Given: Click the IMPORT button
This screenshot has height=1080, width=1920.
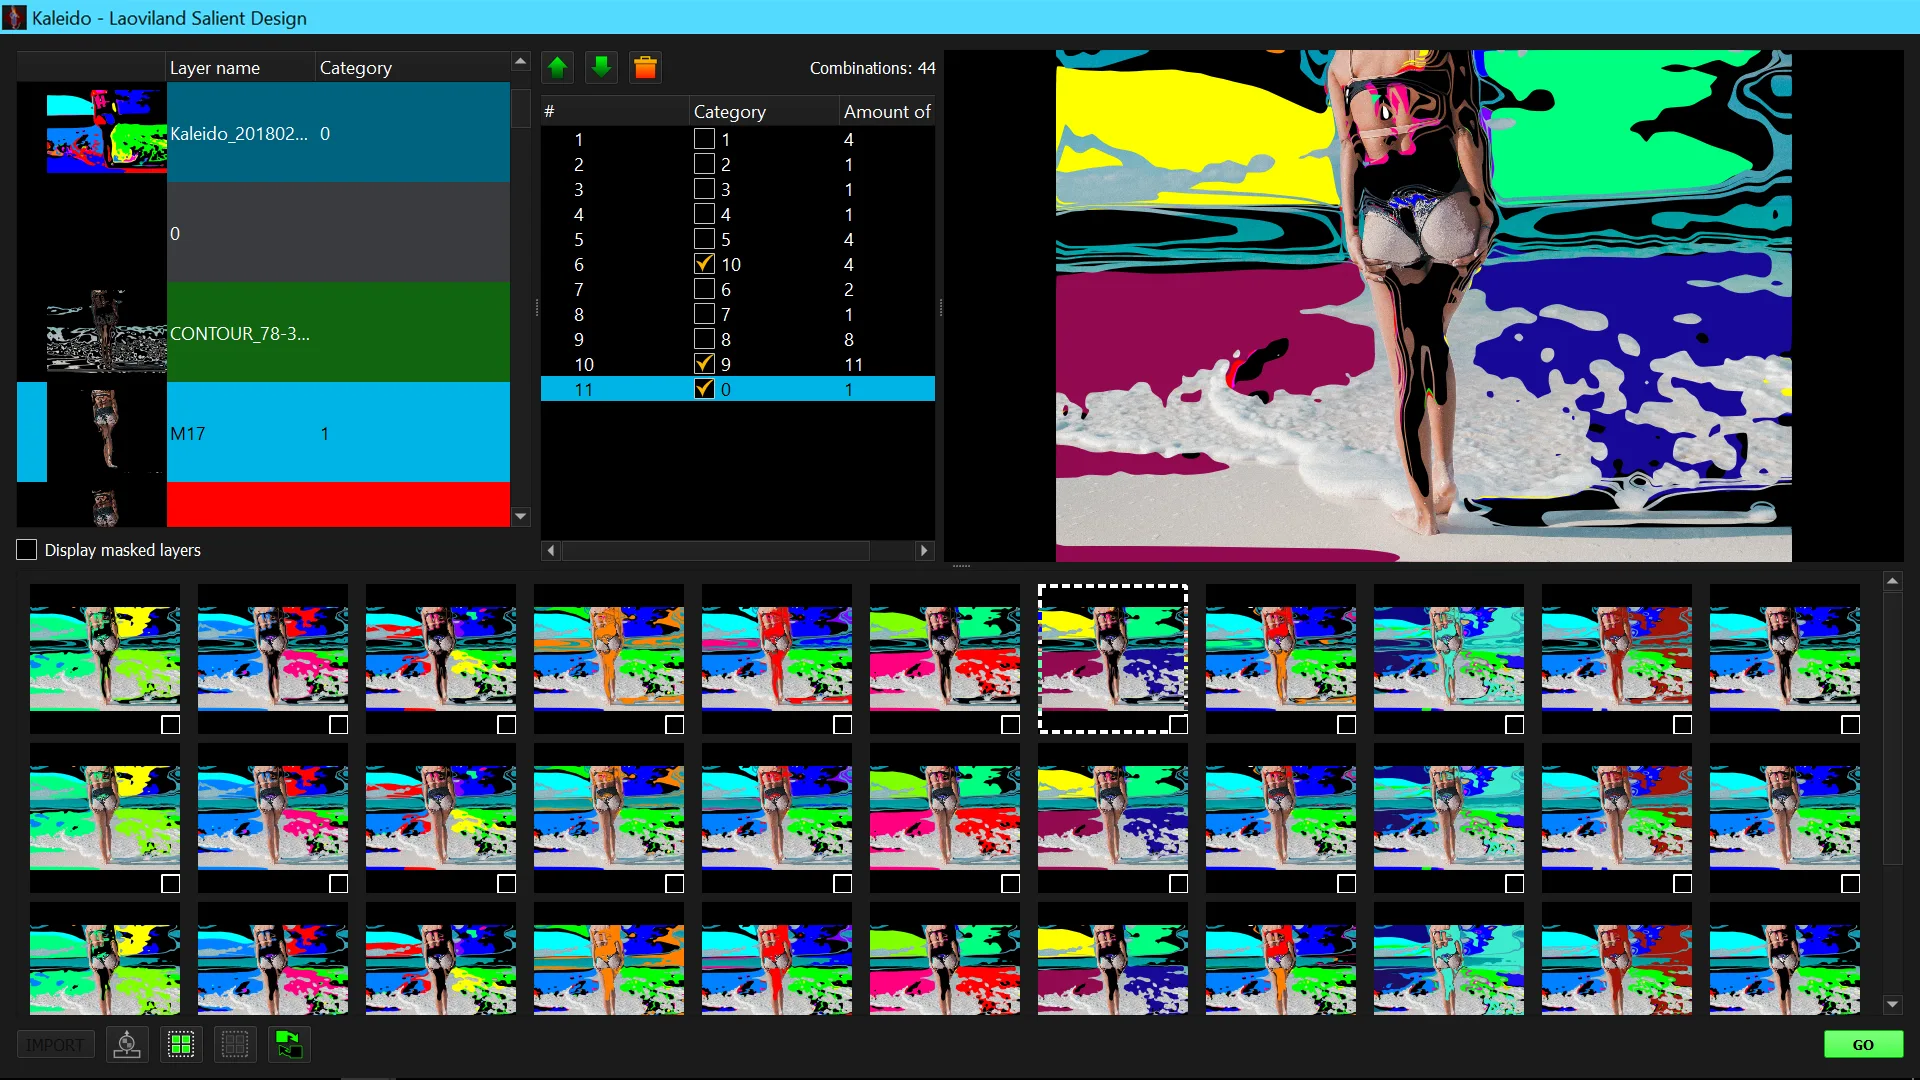Looking at the screenshot, I should 56,1045.
